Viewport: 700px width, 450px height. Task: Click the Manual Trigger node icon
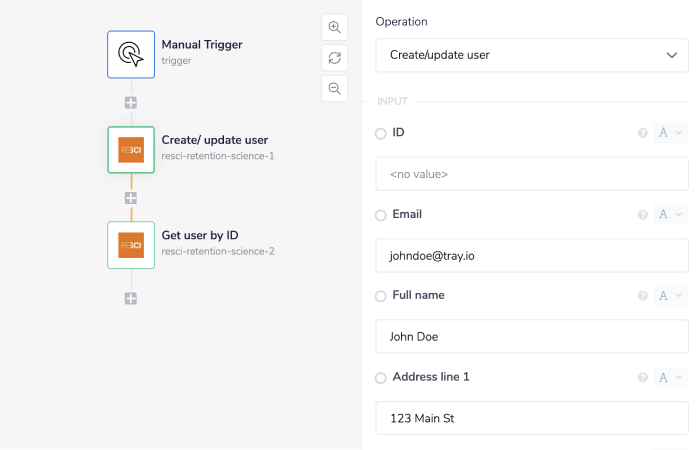coord(131,54)
